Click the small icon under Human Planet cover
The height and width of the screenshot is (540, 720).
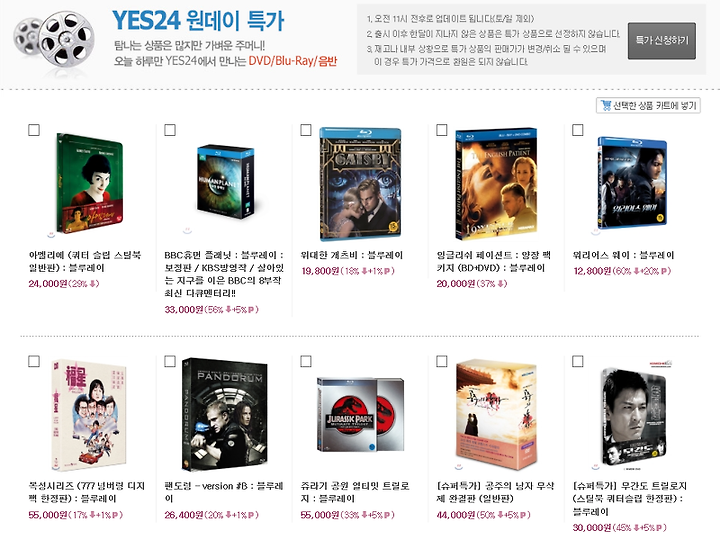[x=187, y=230]
